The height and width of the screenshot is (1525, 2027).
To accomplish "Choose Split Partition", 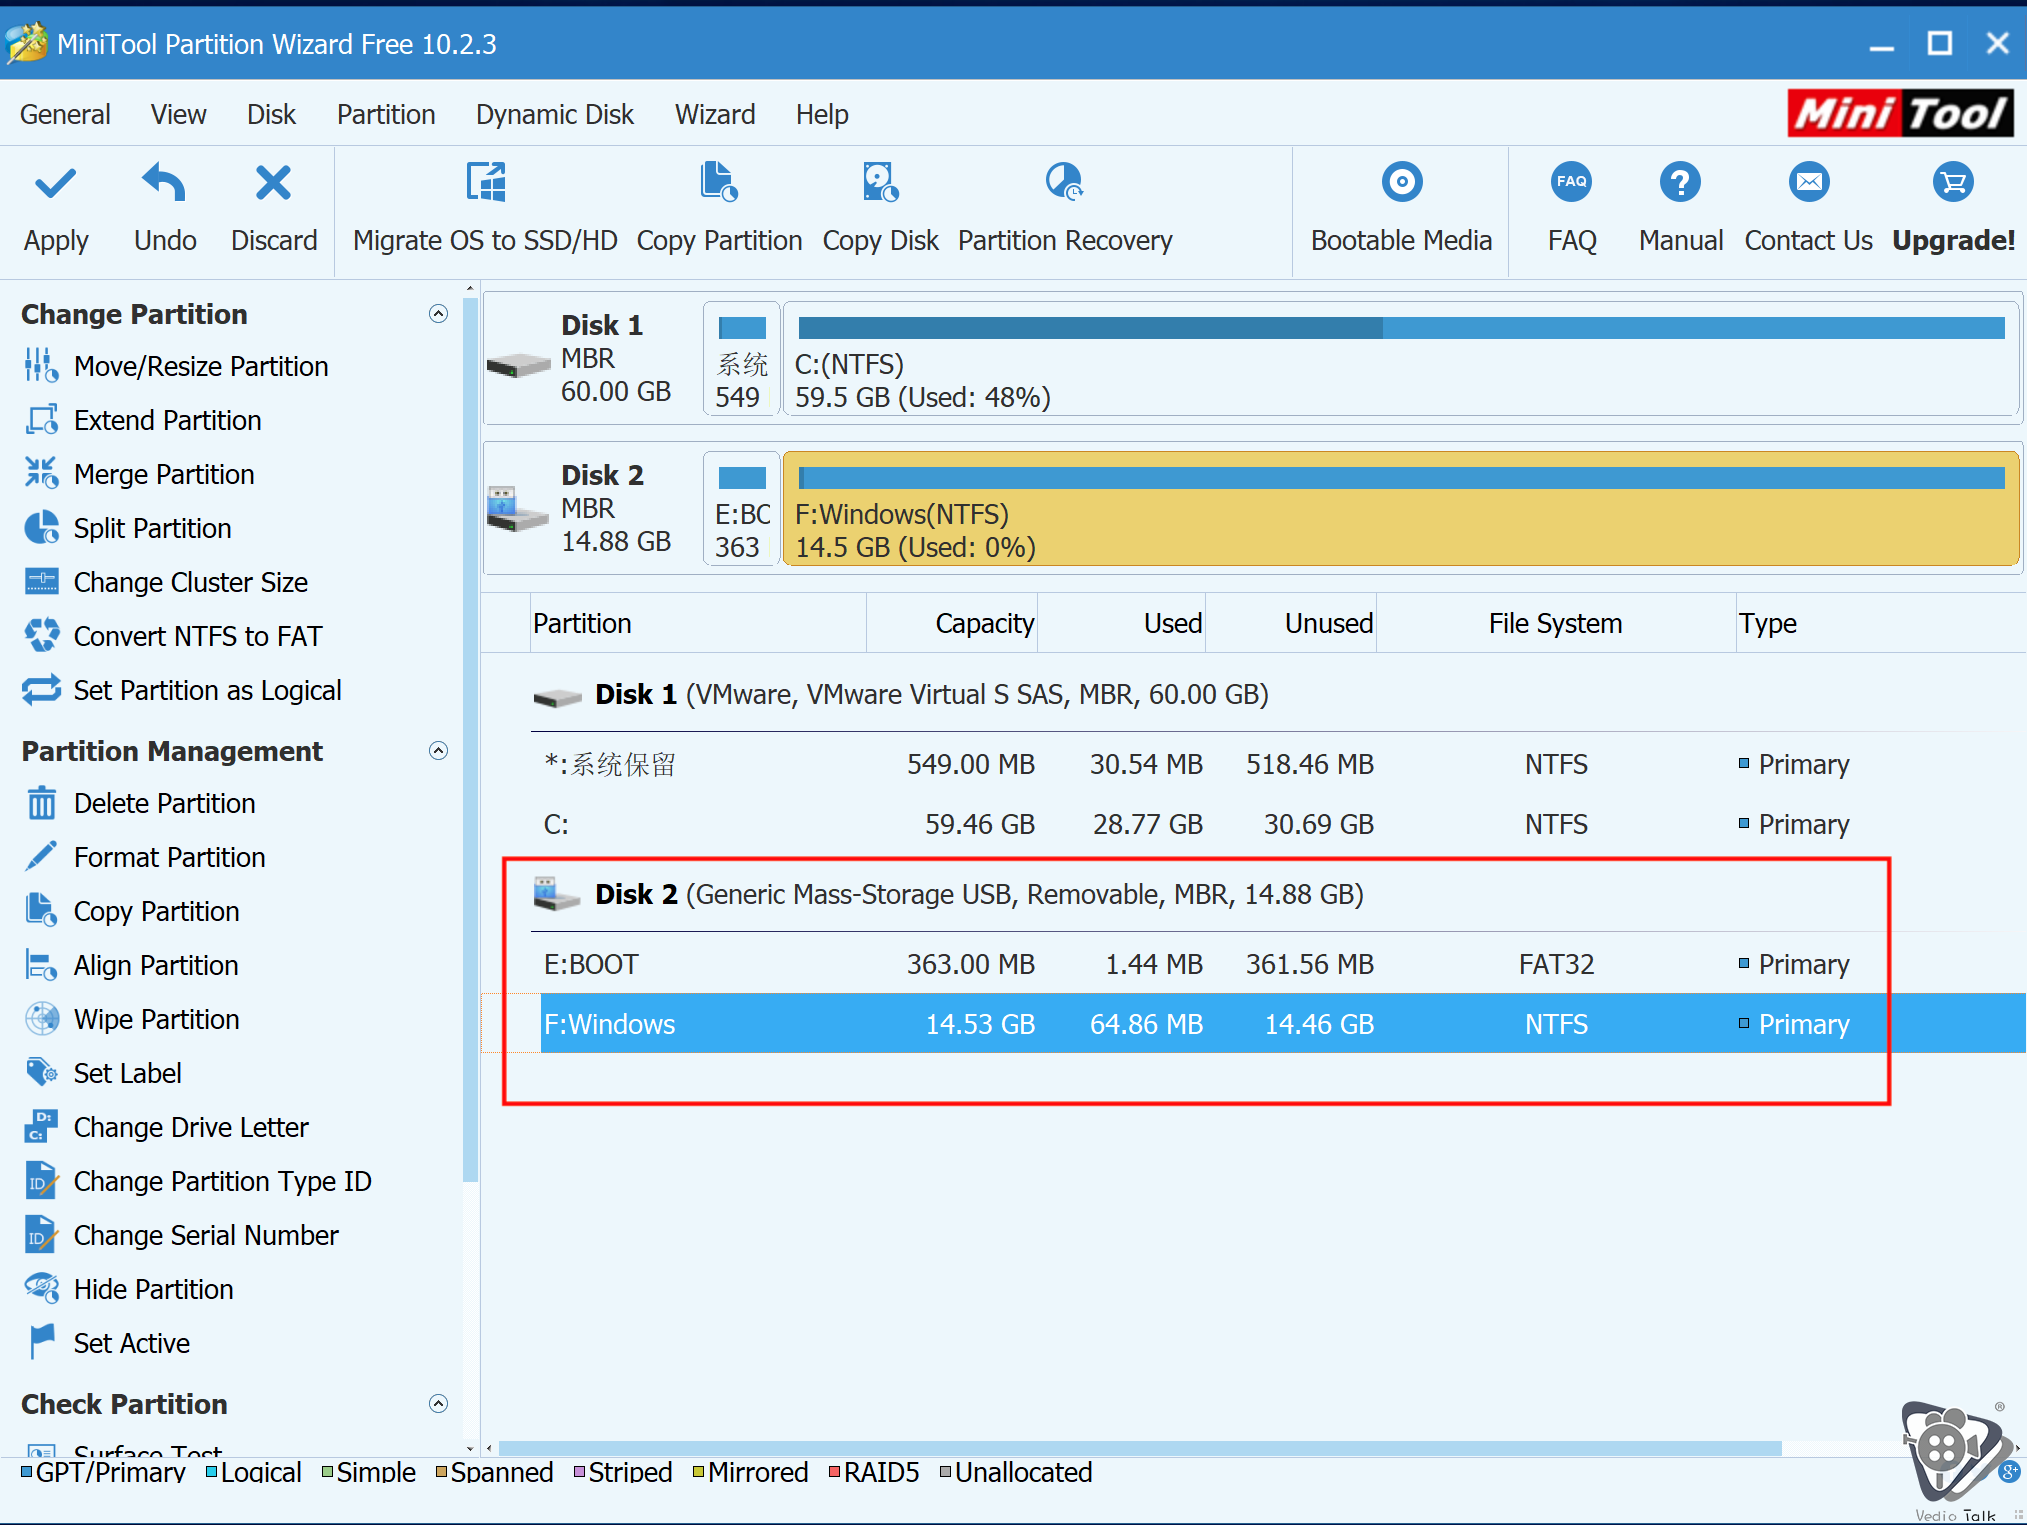I will click(x=127, y=528).
